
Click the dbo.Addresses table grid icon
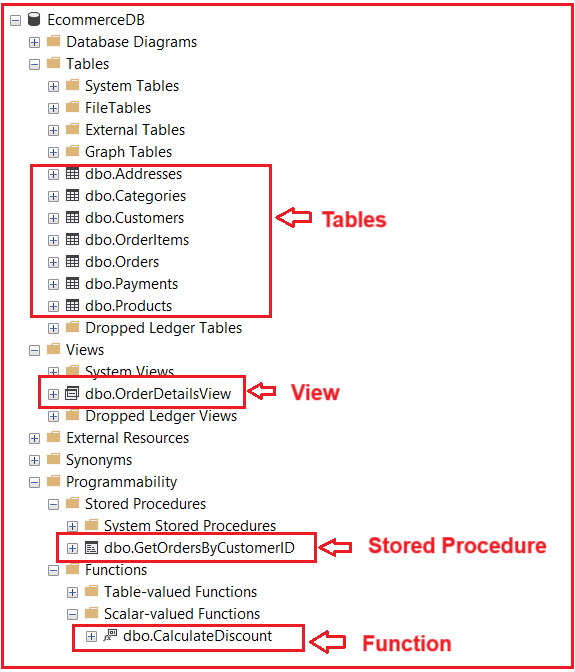pyautogui.click(x=72, y=174)
